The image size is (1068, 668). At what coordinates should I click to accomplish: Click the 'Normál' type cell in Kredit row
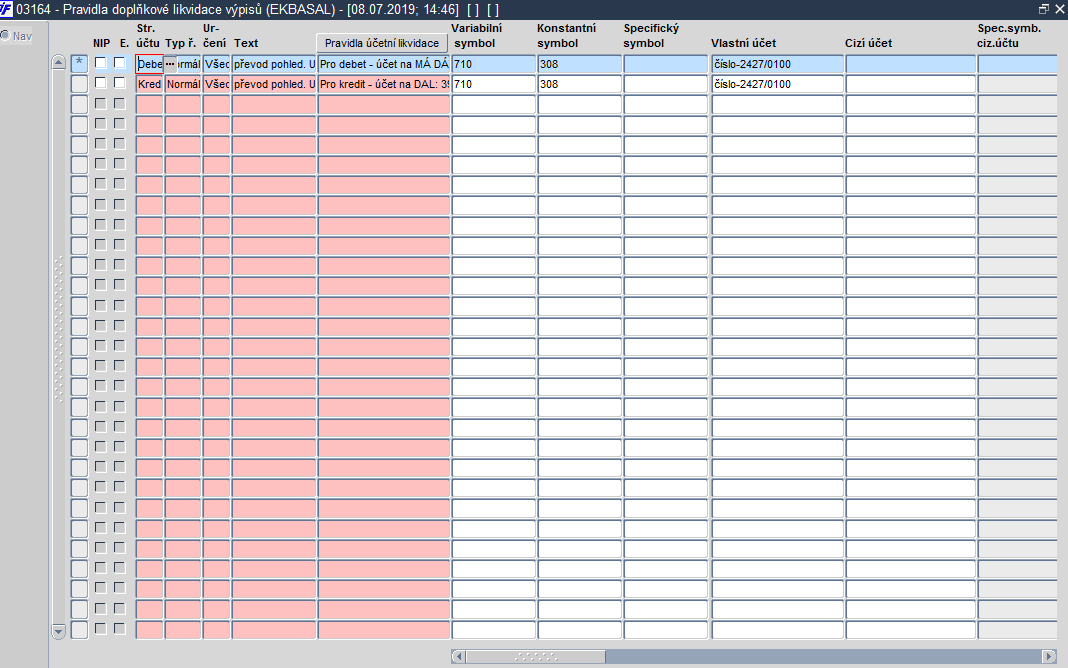click(x=183, y=84)
